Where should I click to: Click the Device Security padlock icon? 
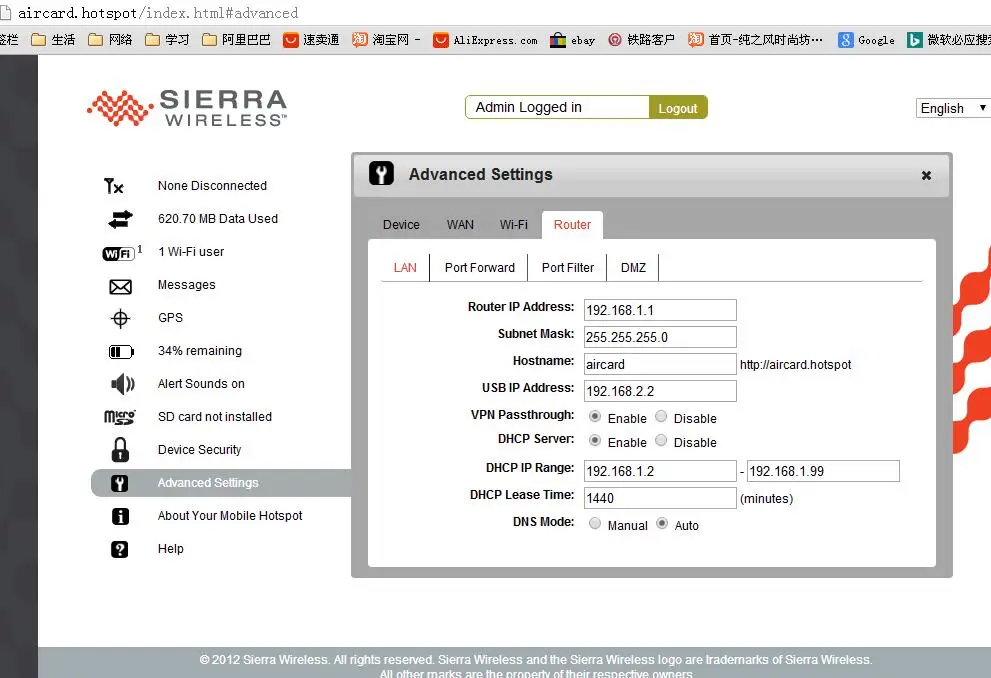(120, 450)
